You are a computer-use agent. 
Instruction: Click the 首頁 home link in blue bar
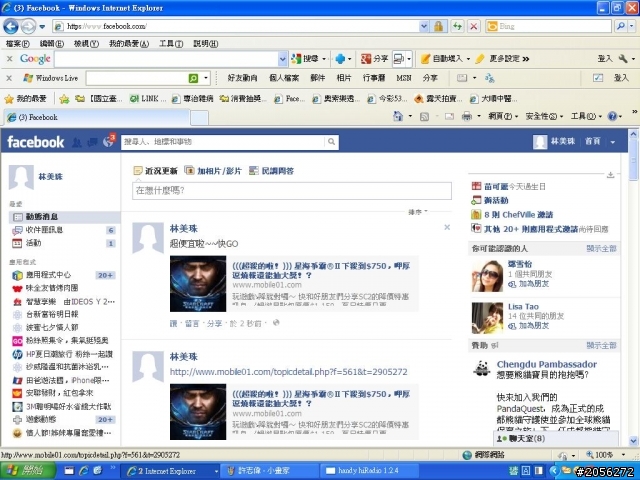593,142
